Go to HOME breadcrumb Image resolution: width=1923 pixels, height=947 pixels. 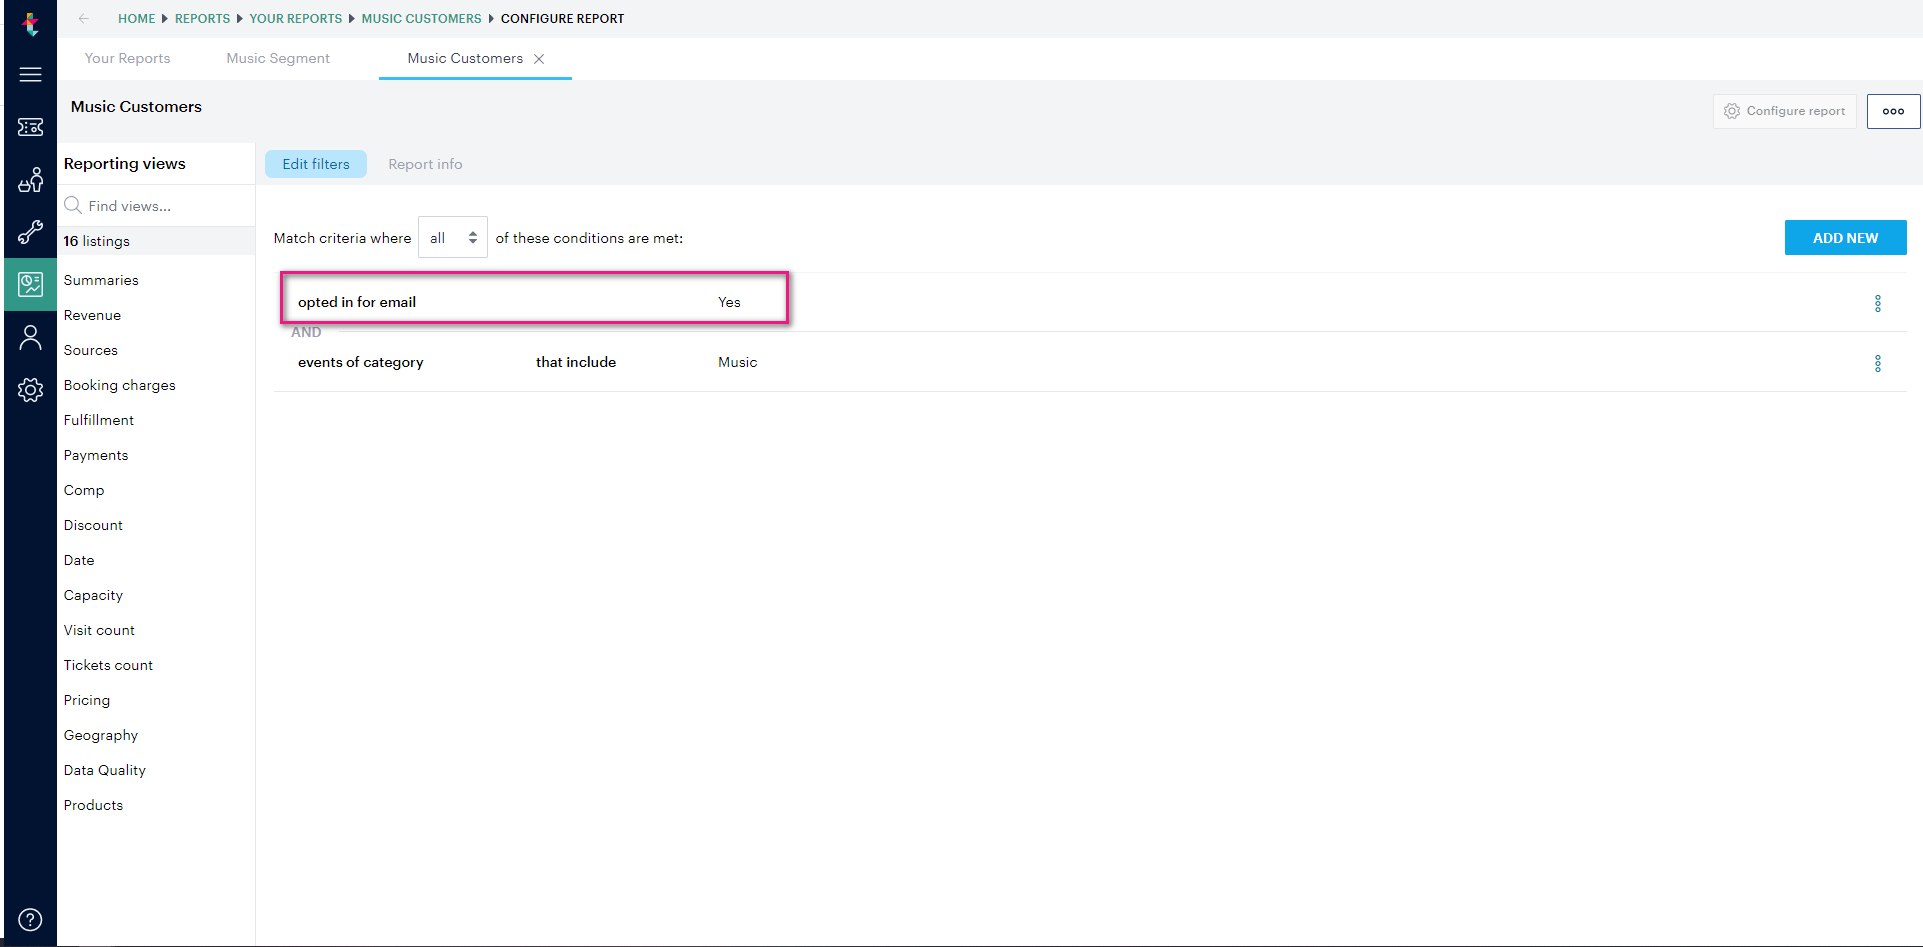tap(137, 18)
